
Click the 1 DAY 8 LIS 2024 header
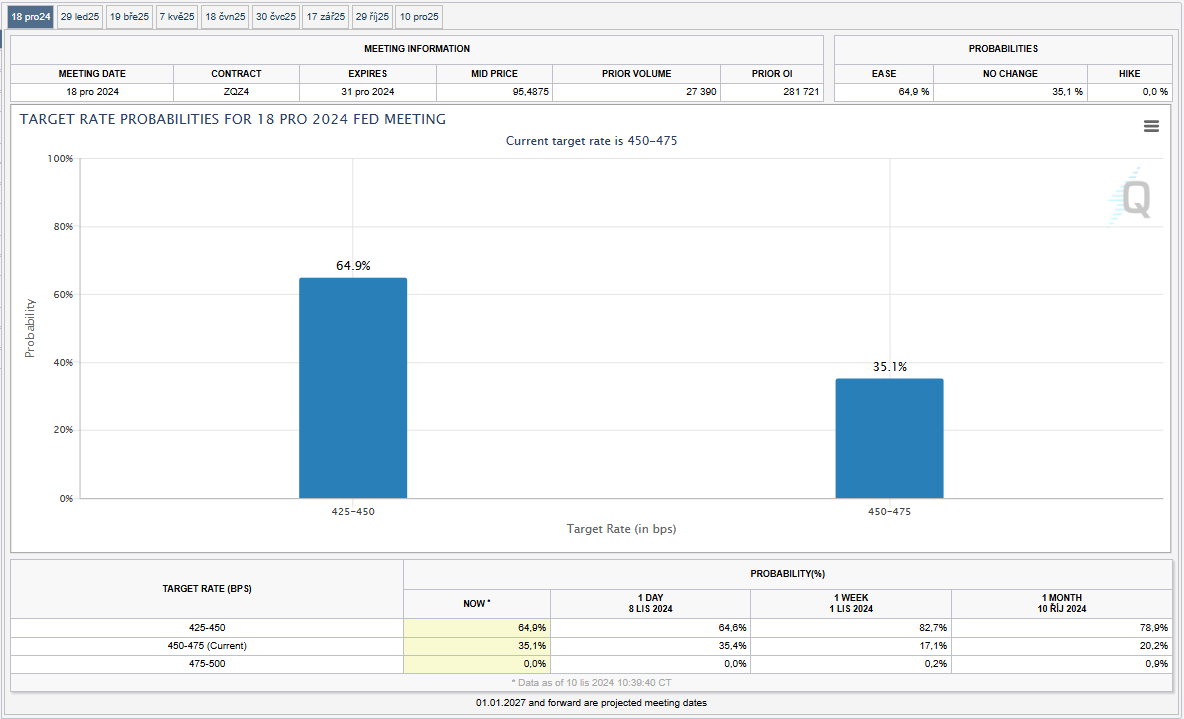[650, 603]
